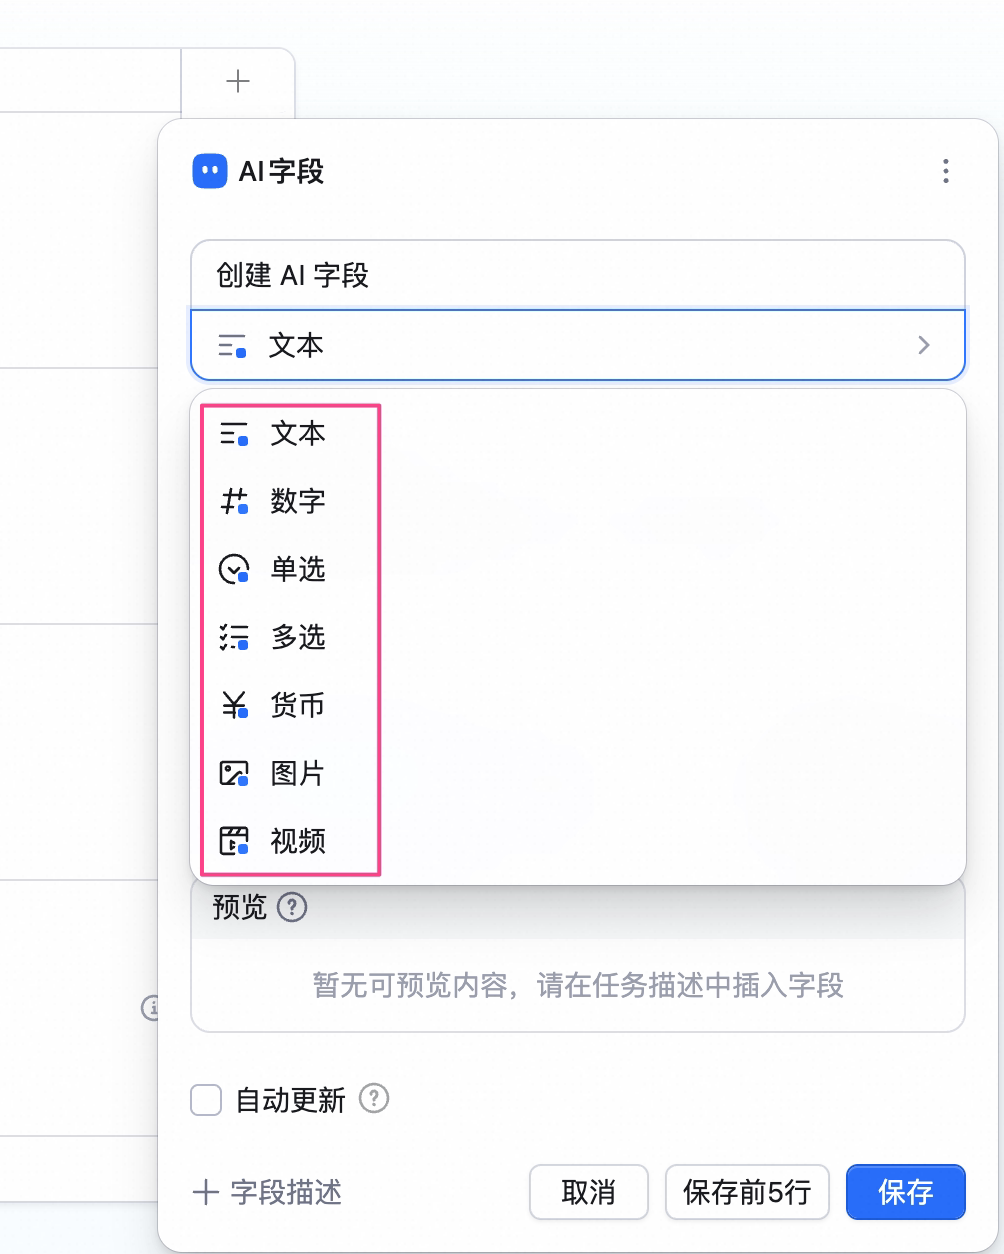Click the 视频 film icon
1004x1254 pixels.
[233, 841]
